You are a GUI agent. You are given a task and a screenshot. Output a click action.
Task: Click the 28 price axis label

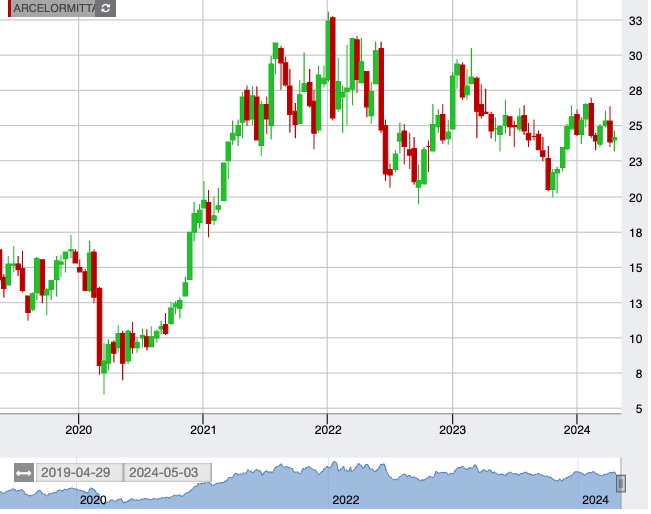point(636,91)
